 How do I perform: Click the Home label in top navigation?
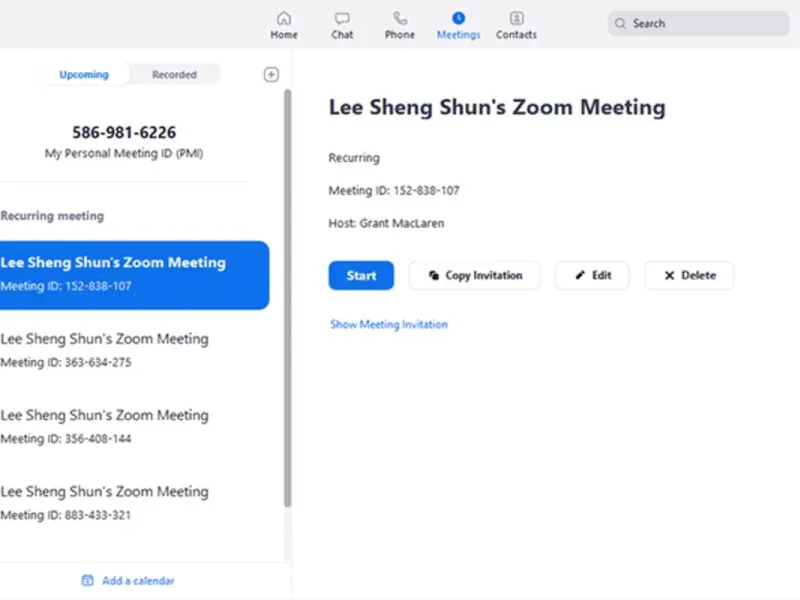pos(284,35)
